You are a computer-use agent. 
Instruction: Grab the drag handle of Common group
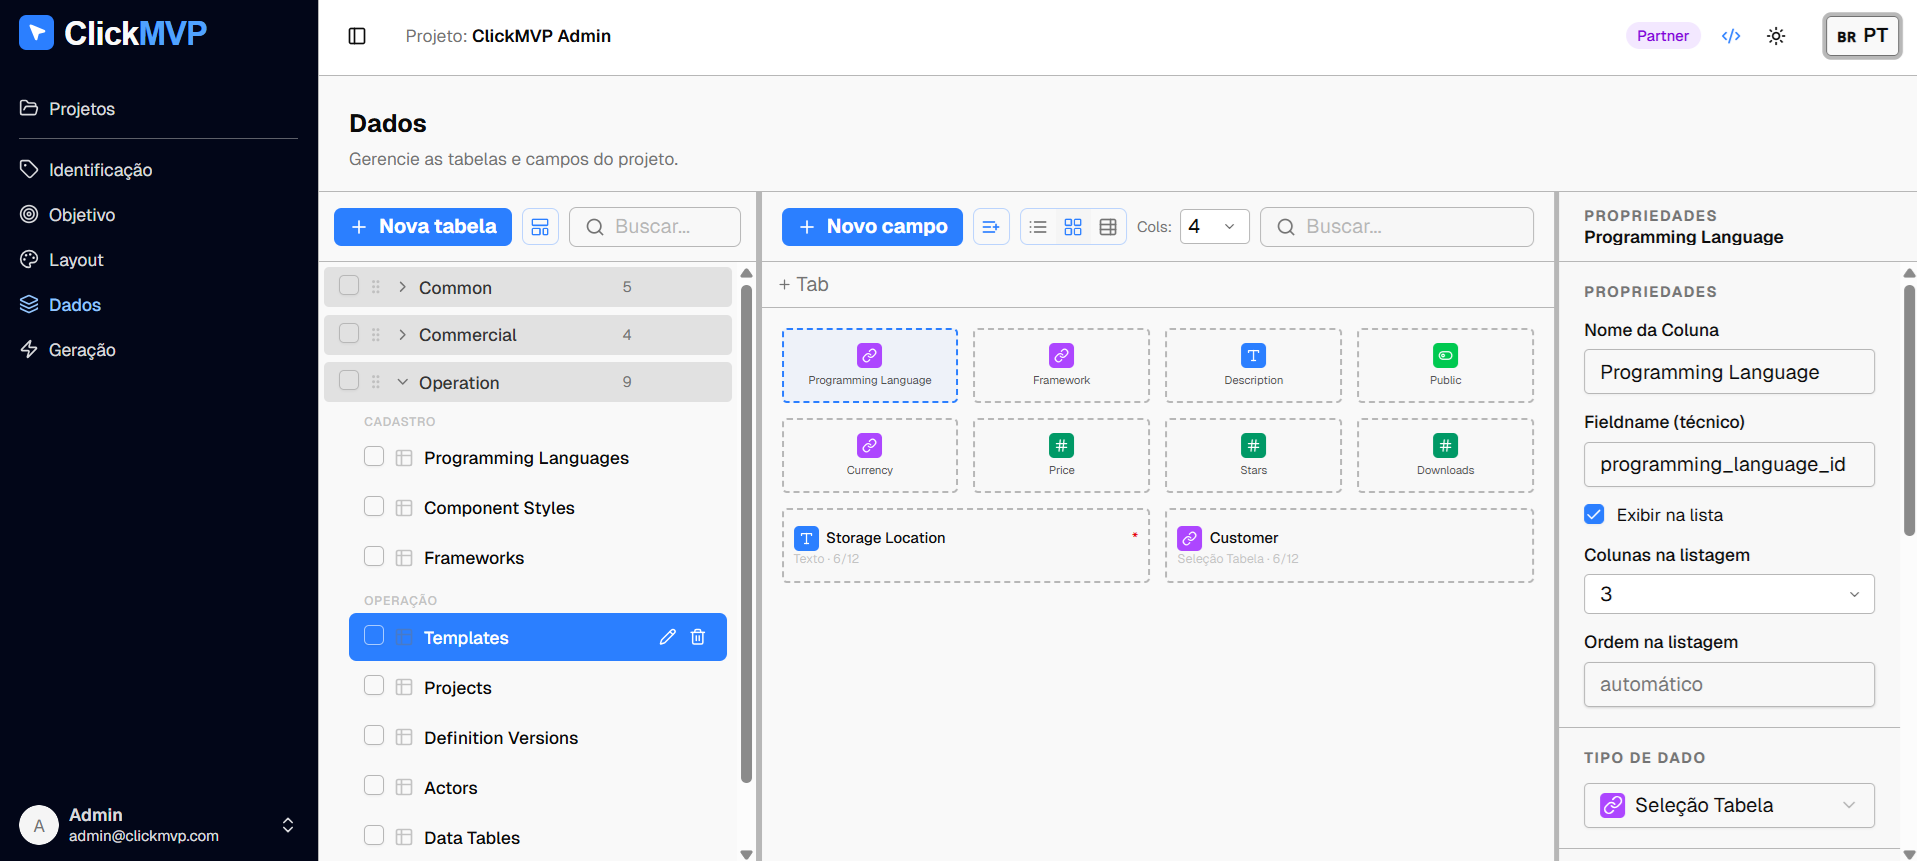click(376, 287)
